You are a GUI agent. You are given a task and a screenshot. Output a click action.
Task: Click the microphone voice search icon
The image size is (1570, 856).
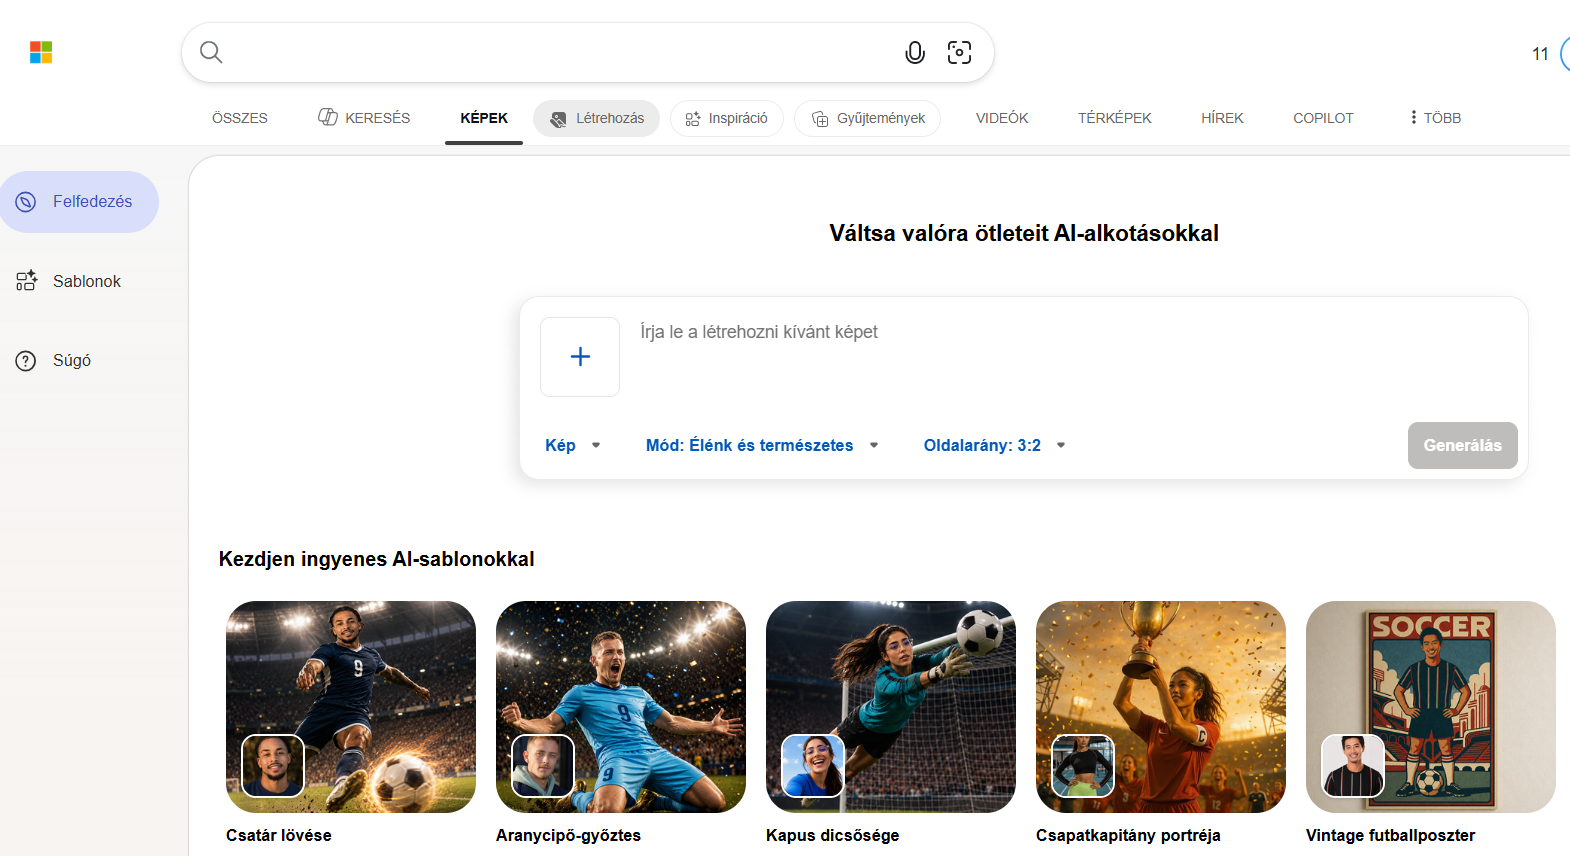point(914,53)
